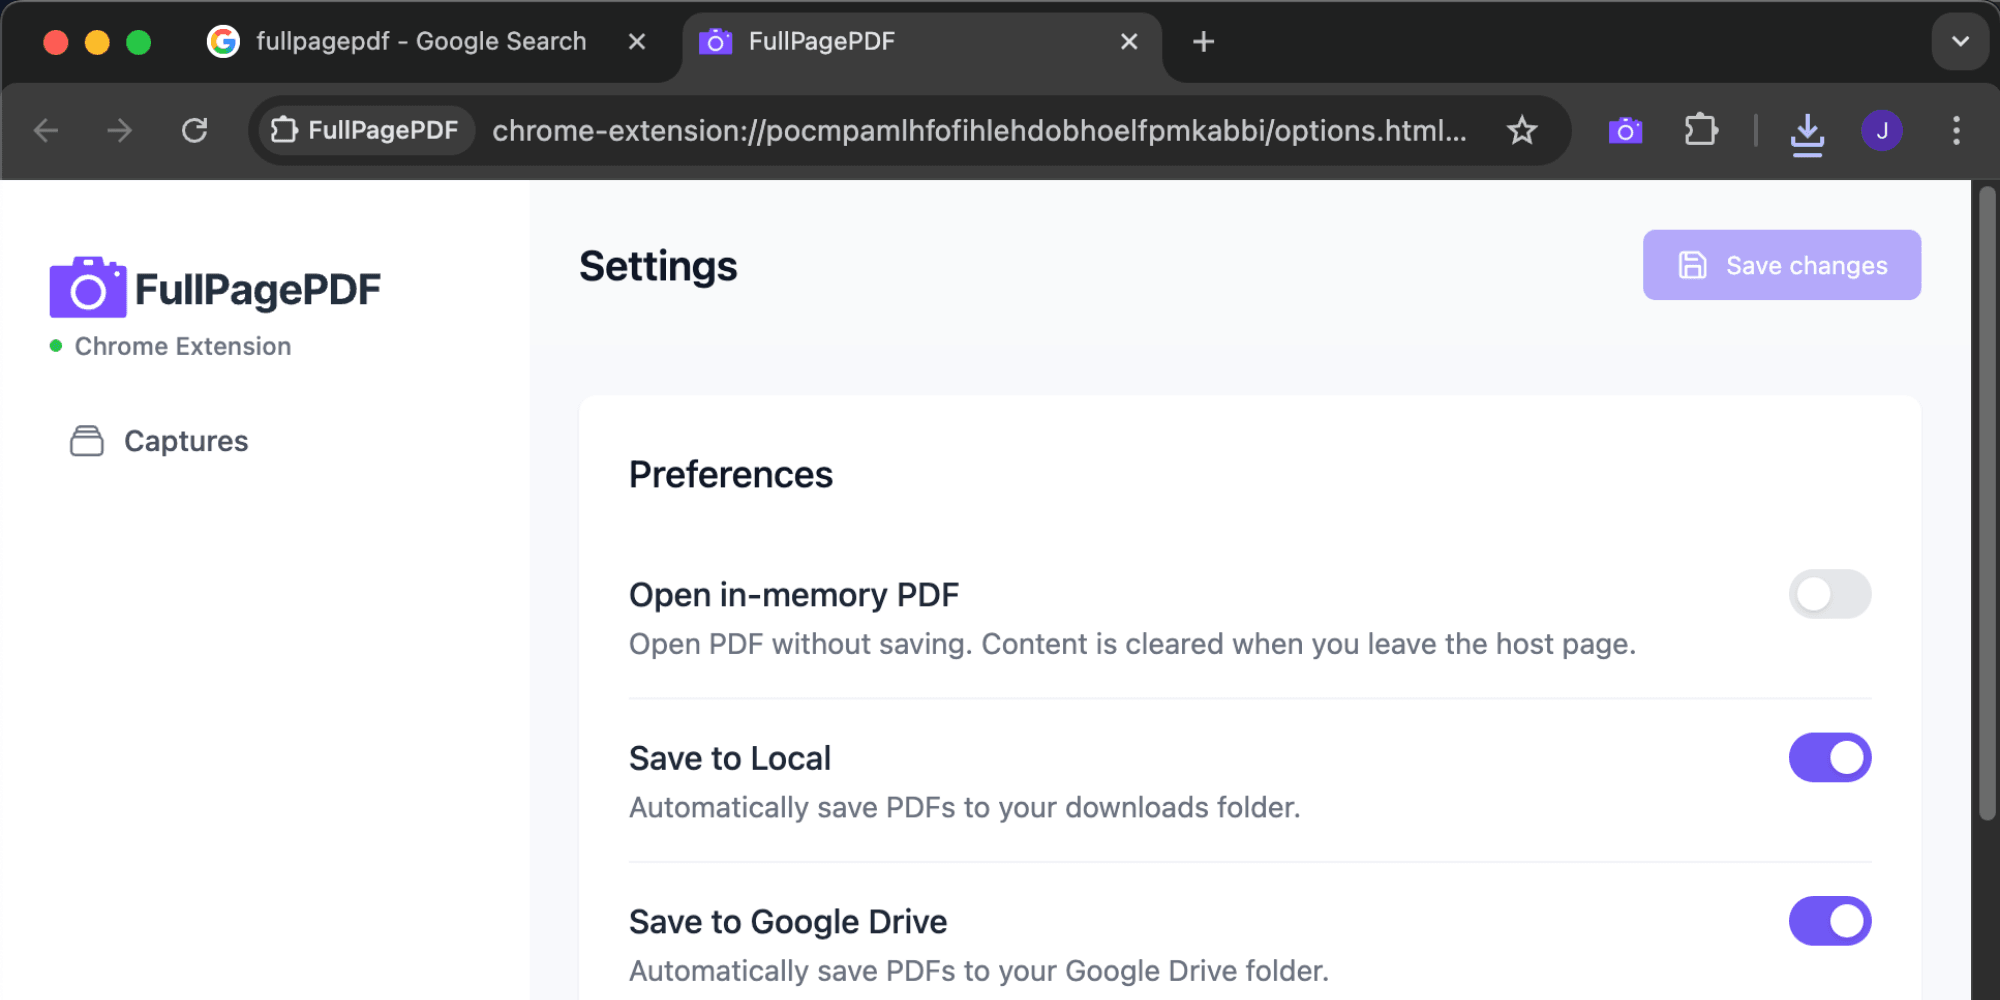This screenshot has height=1000, width=2000.
Task: Enable the Open in-memory PDF toggle
Action: click(1830, 594)
